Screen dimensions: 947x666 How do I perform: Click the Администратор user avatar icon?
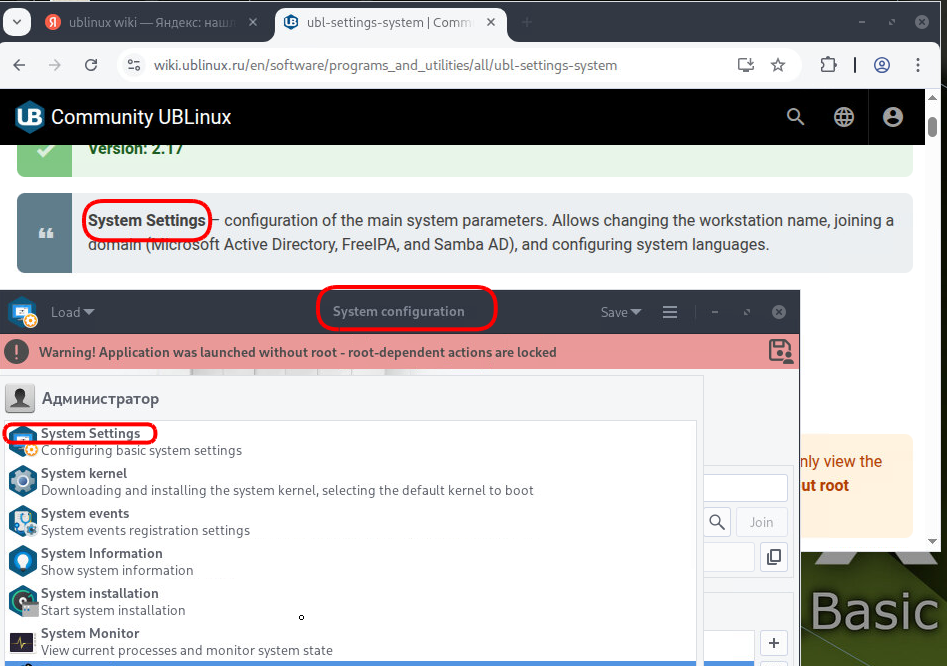point(20,399)
